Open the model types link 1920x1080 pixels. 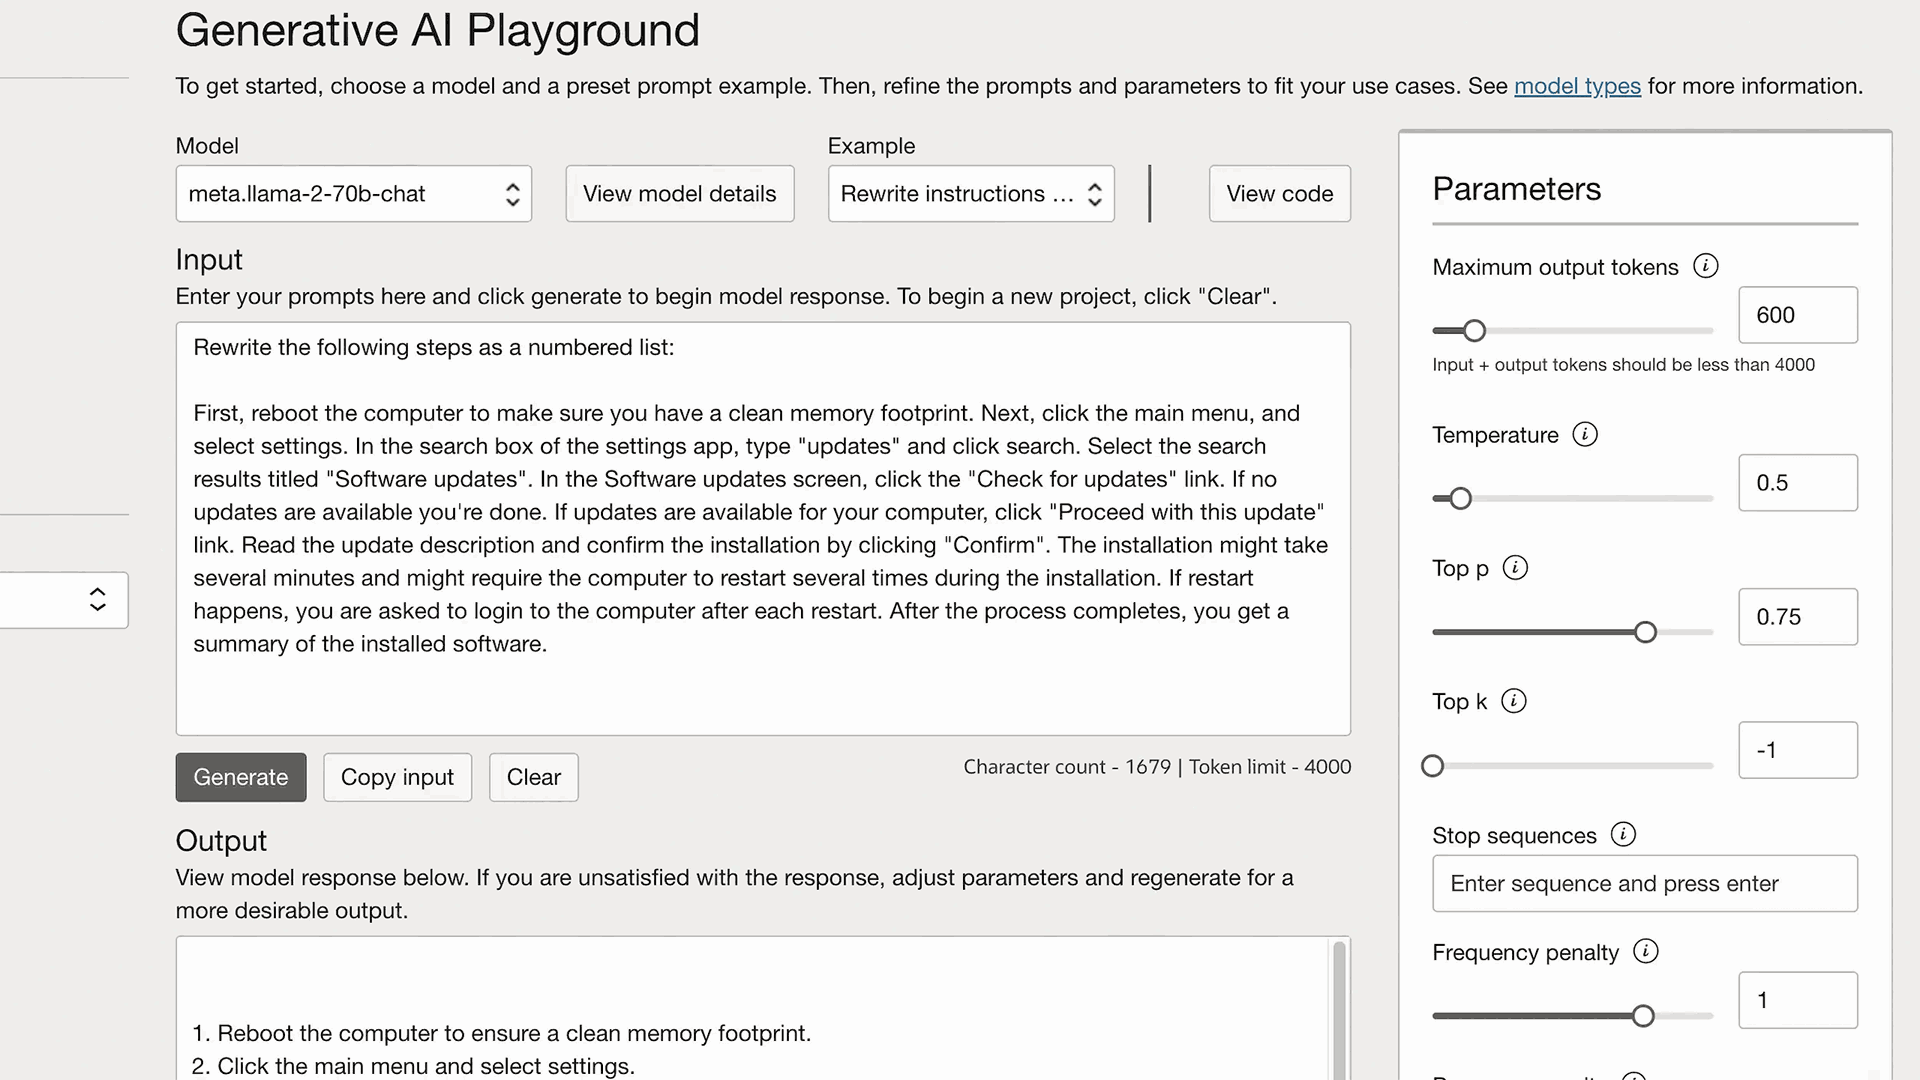(1576, 87)
